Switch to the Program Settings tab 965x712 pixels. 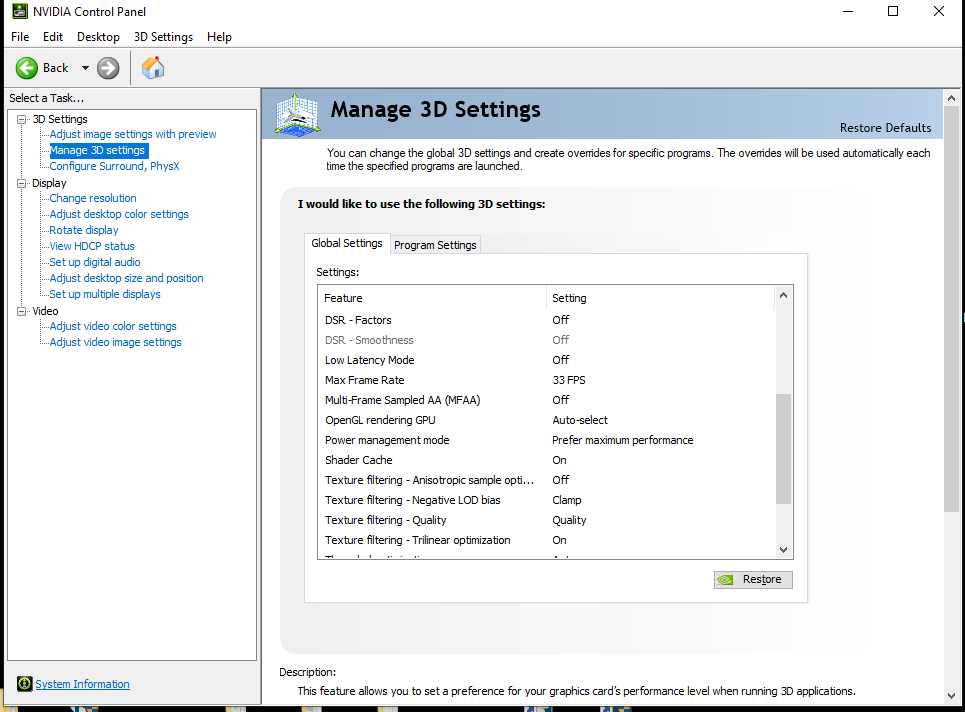coord(435,245)
